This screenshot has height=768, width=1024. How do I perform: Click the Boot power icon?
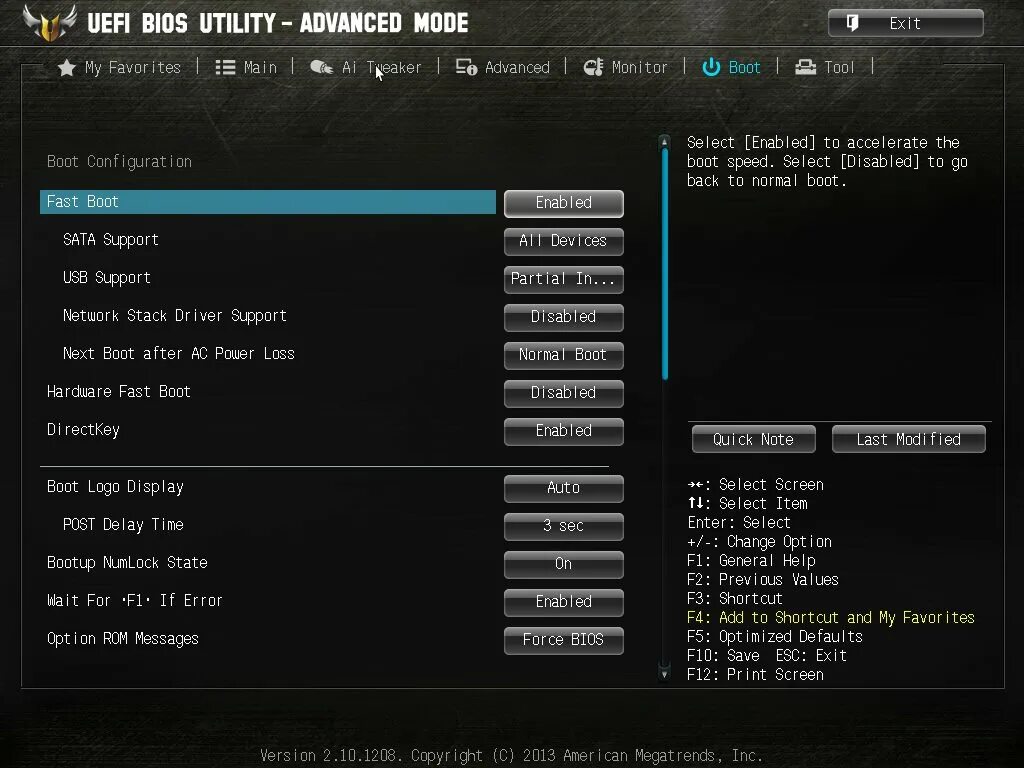pos(711,67)
